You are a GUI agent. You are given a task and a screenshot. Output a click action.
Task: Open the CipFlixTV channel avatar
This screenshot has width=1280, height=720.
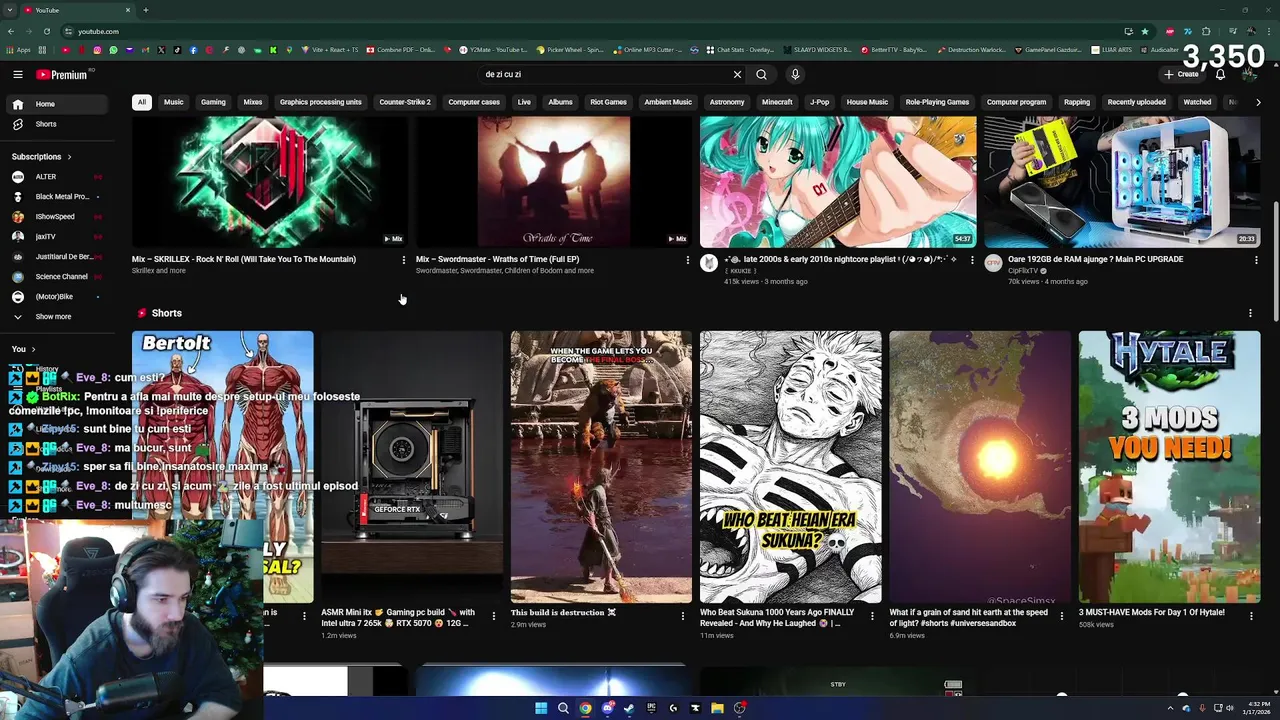tap(993, 263)
